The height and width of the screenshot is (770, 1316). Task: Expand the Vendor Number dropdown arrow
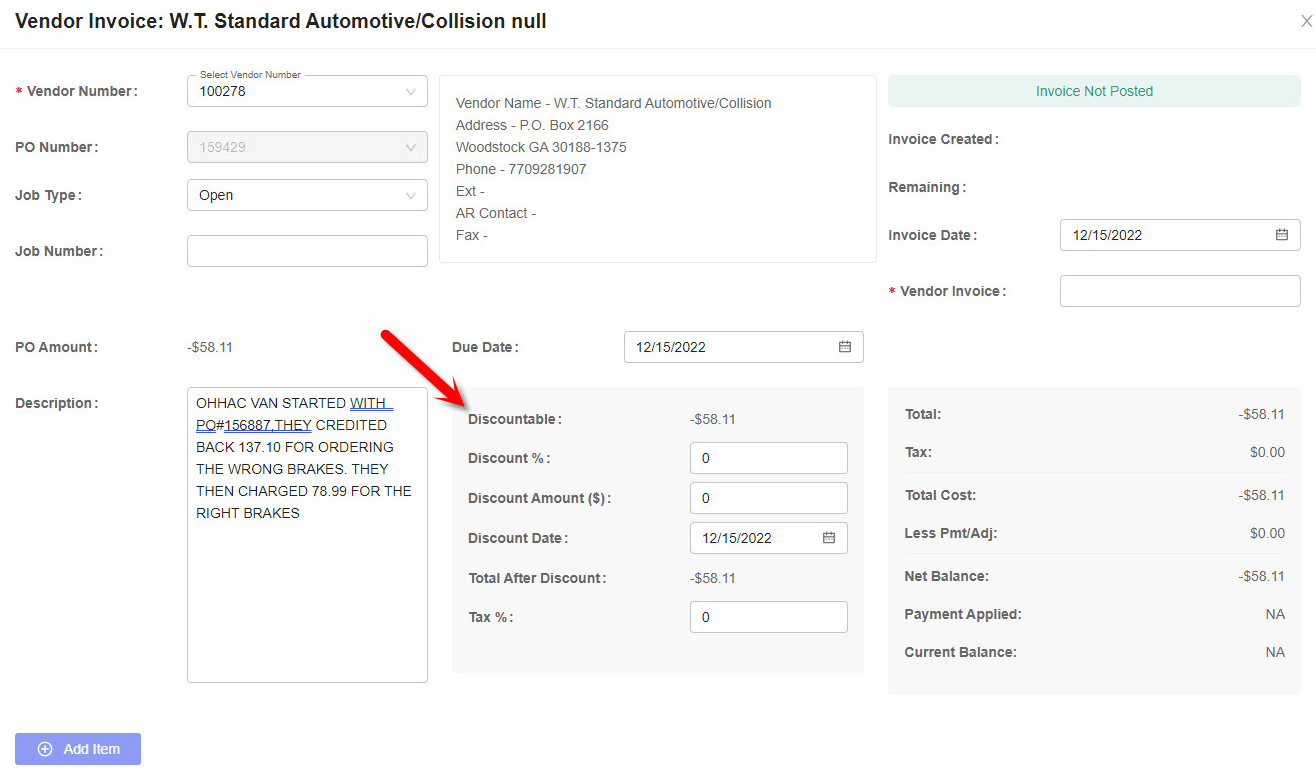(x=411, y=91)
